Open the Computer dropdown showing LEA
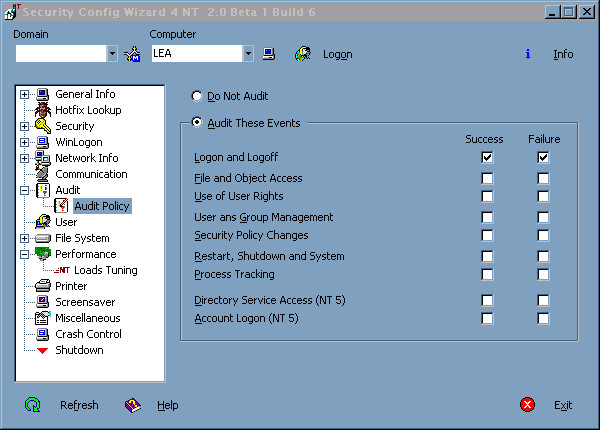Image resolution: width=600 pixels, height=430 pixels. coord(248,54)
